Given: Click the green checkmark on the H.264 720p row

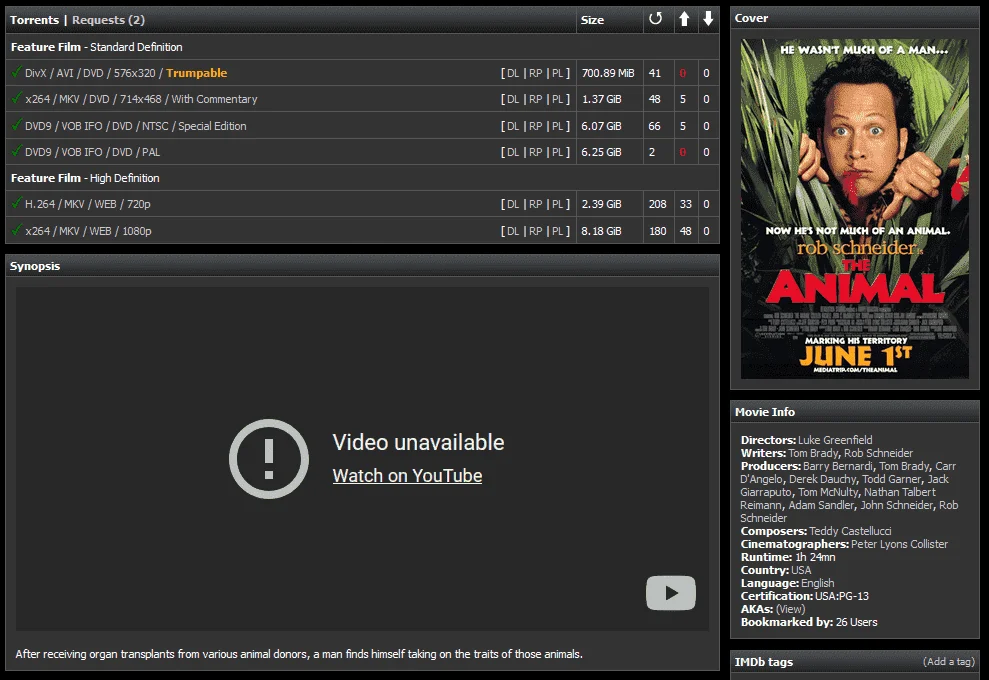Looking at the screenshot, I should [x=16, y=202].
